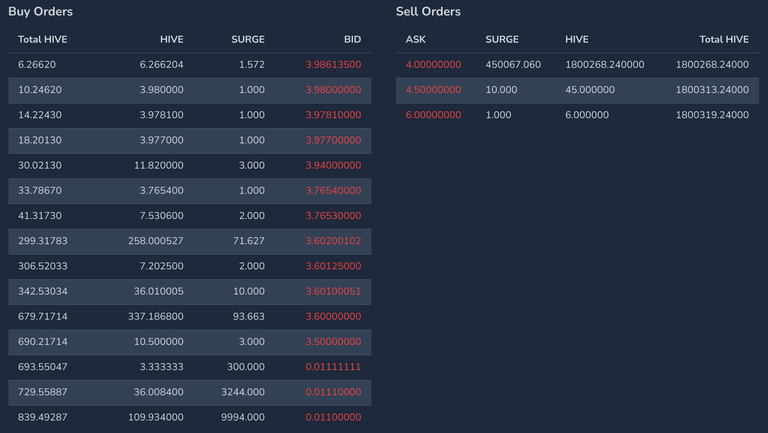The width and height of the screenshot is (768, 433).
Task: Select the 4.00000000 ask price
Action: tap(433, 65)
